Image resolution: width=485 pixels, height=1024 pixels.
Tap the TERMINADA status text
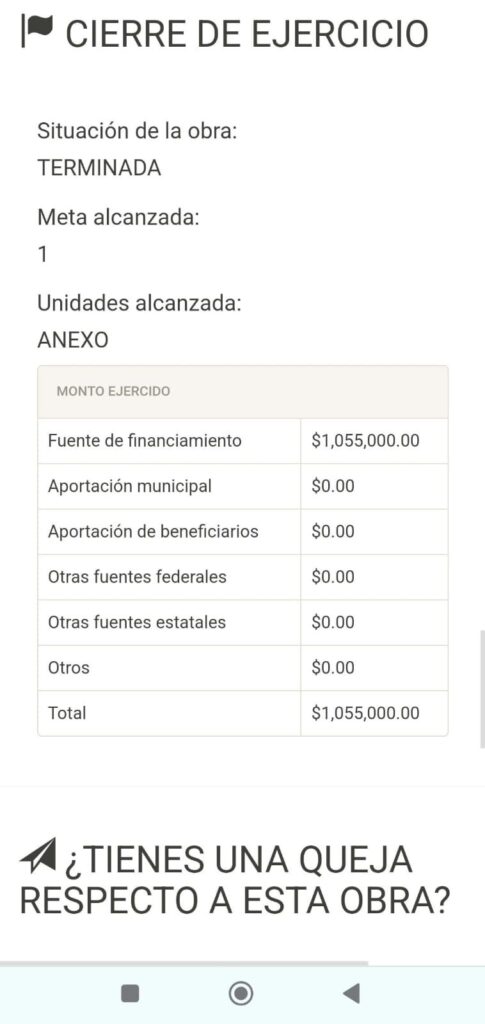tap(99, 168)
